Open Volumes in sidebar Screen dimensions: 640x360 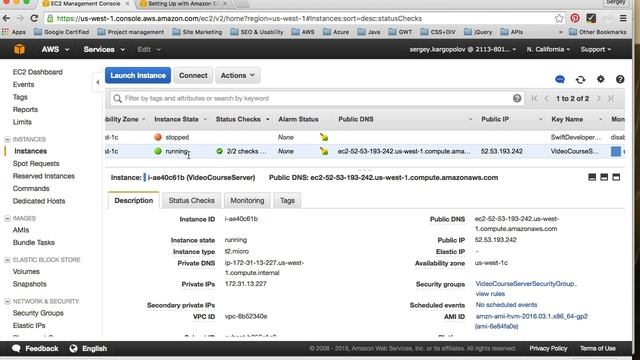(x=26, y=271)
